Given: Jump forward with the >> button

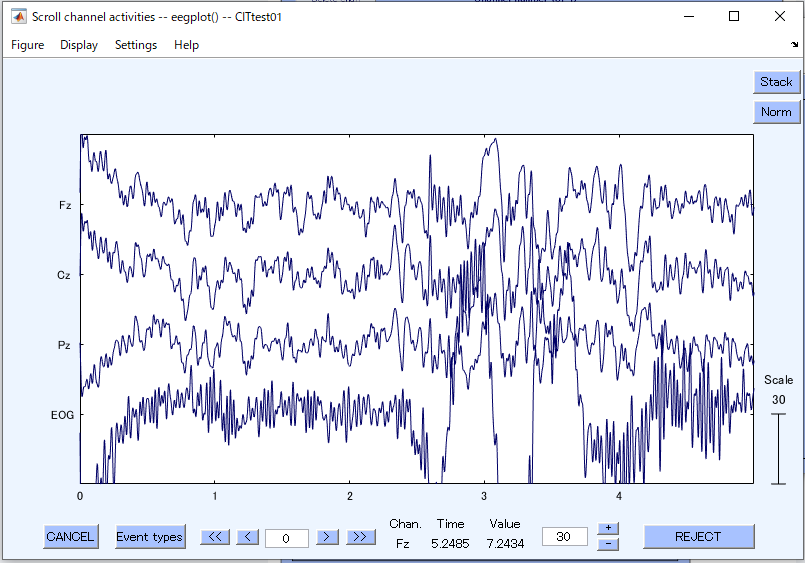Looking at the screenshot, I should pyautogui.click(x=360, y=537).
